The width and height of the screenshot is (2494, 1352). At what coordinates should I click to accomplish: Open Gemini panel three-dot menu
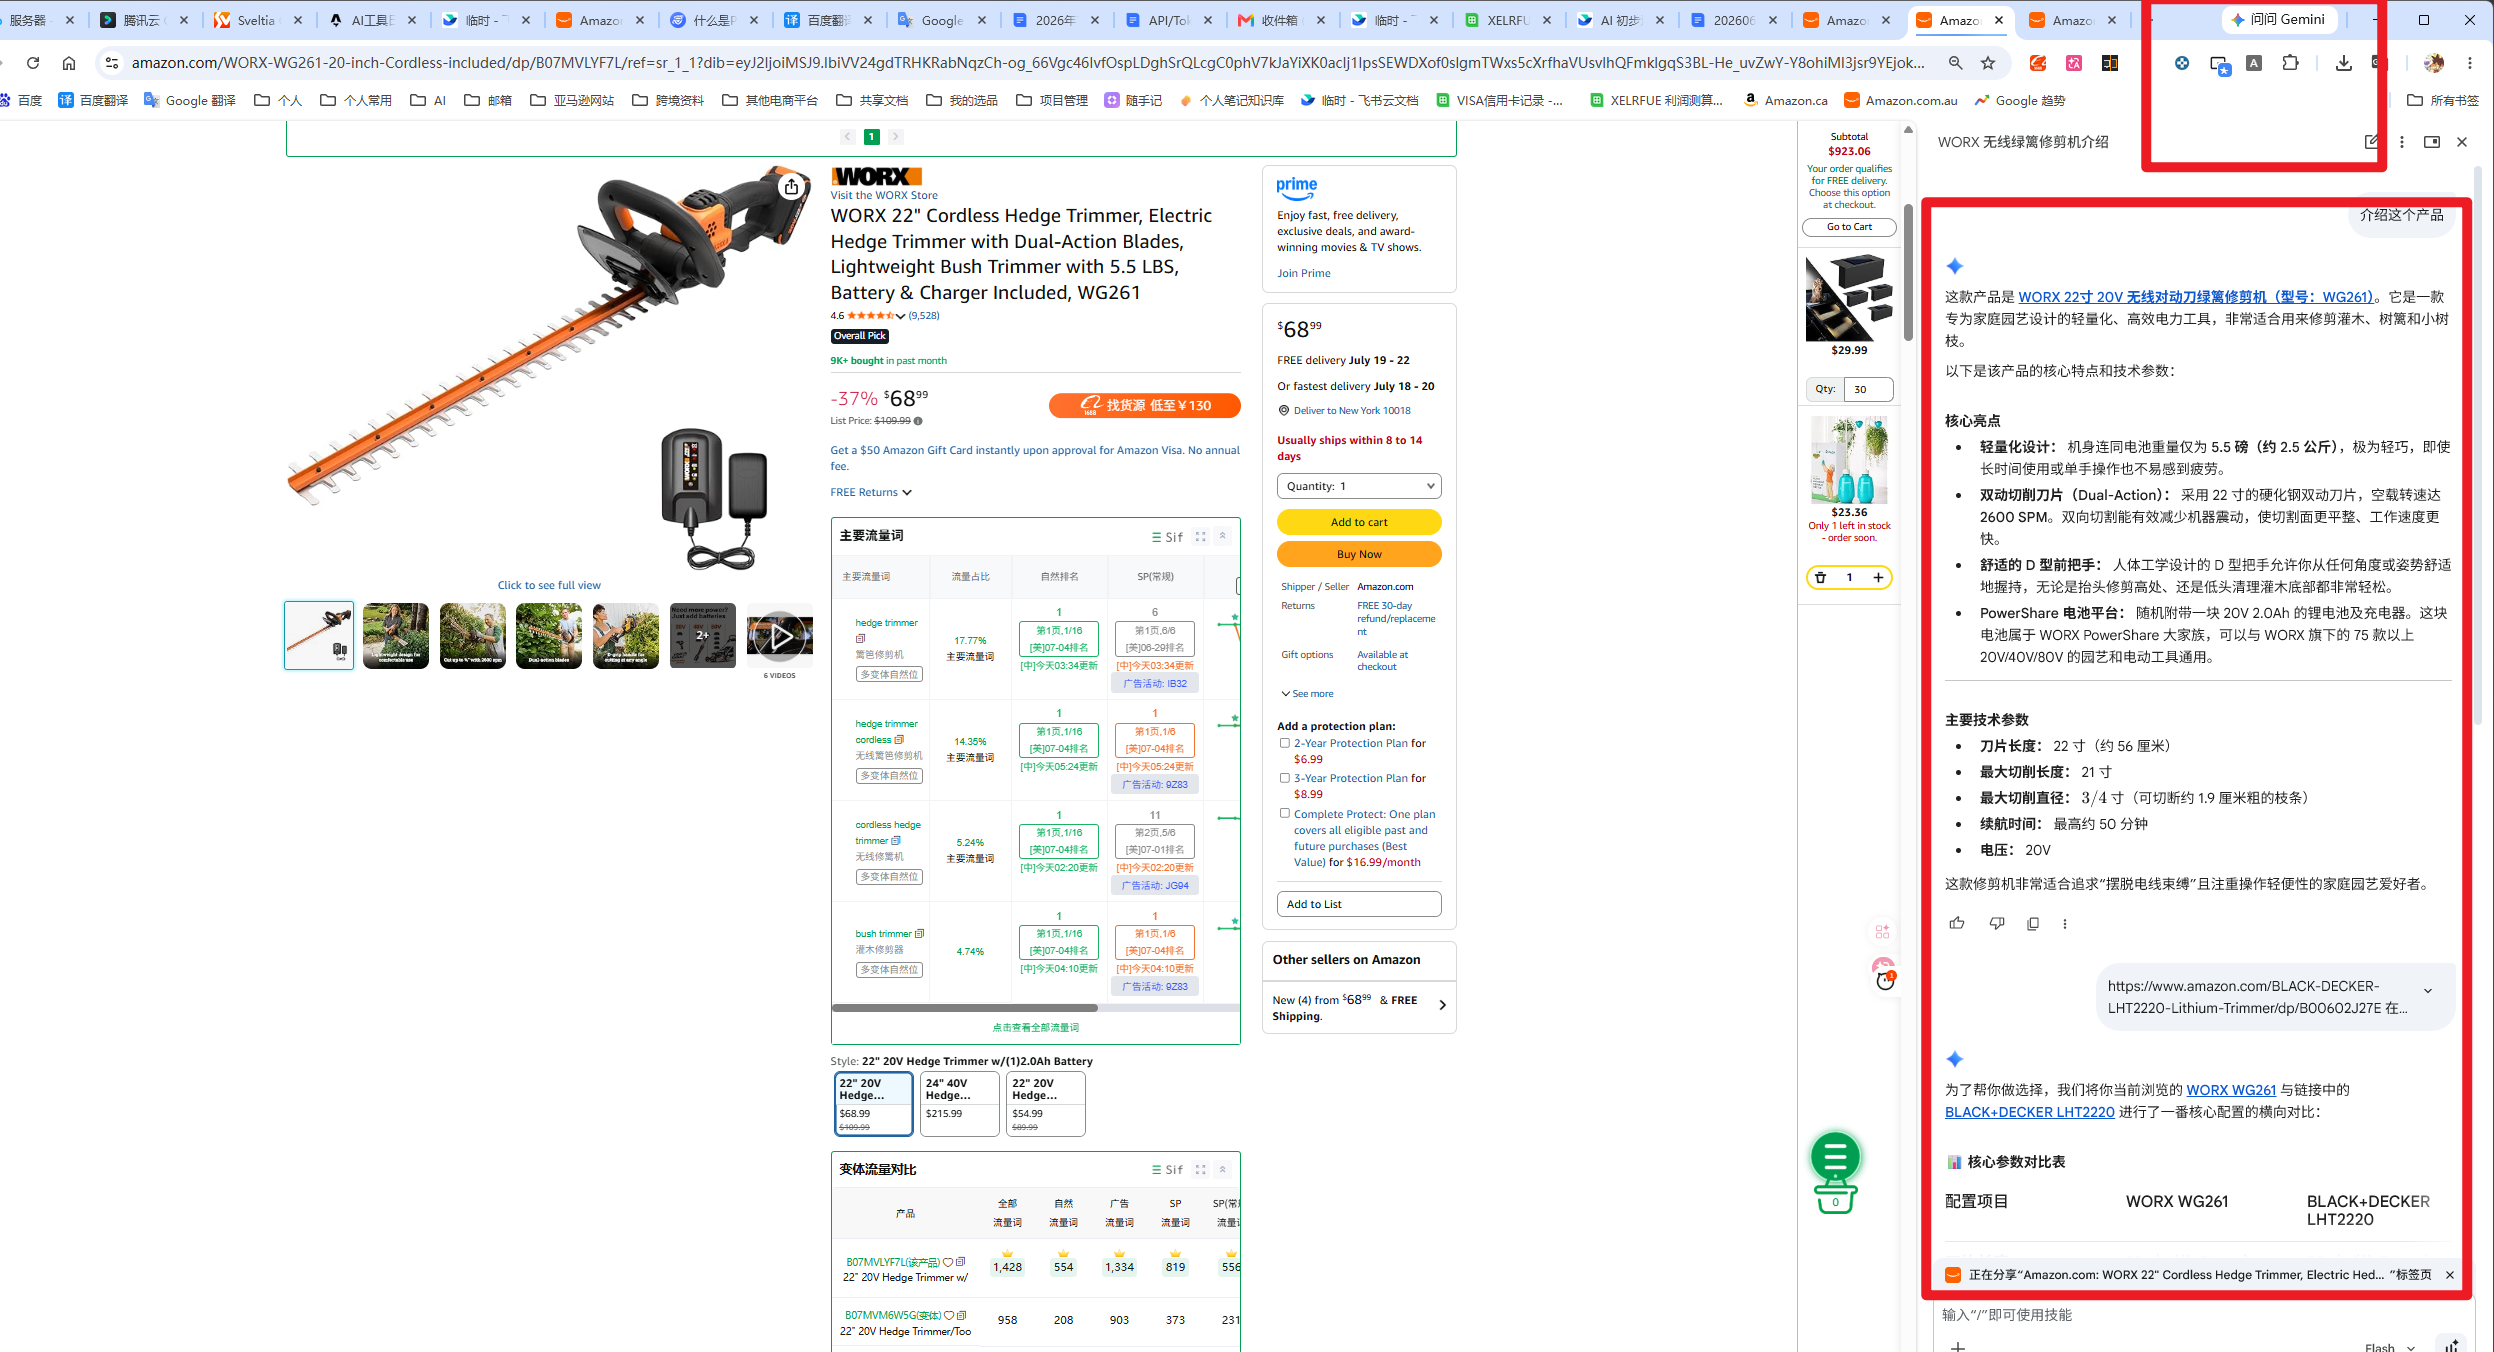tap(2402, 142)
